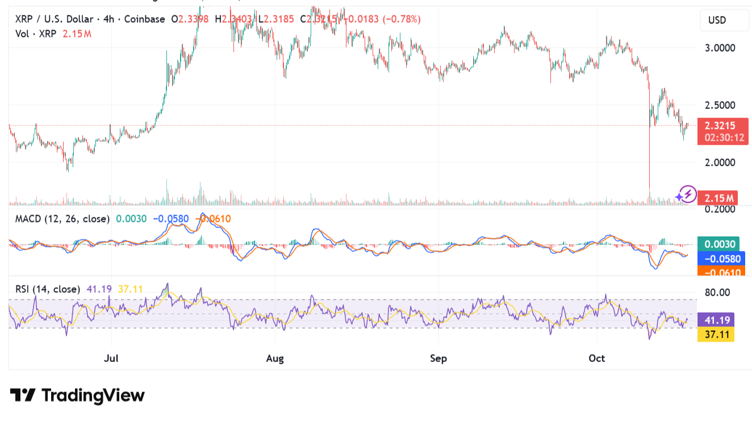Click the Oct label on the time axis
752x421 pixels.
(597, 357)
